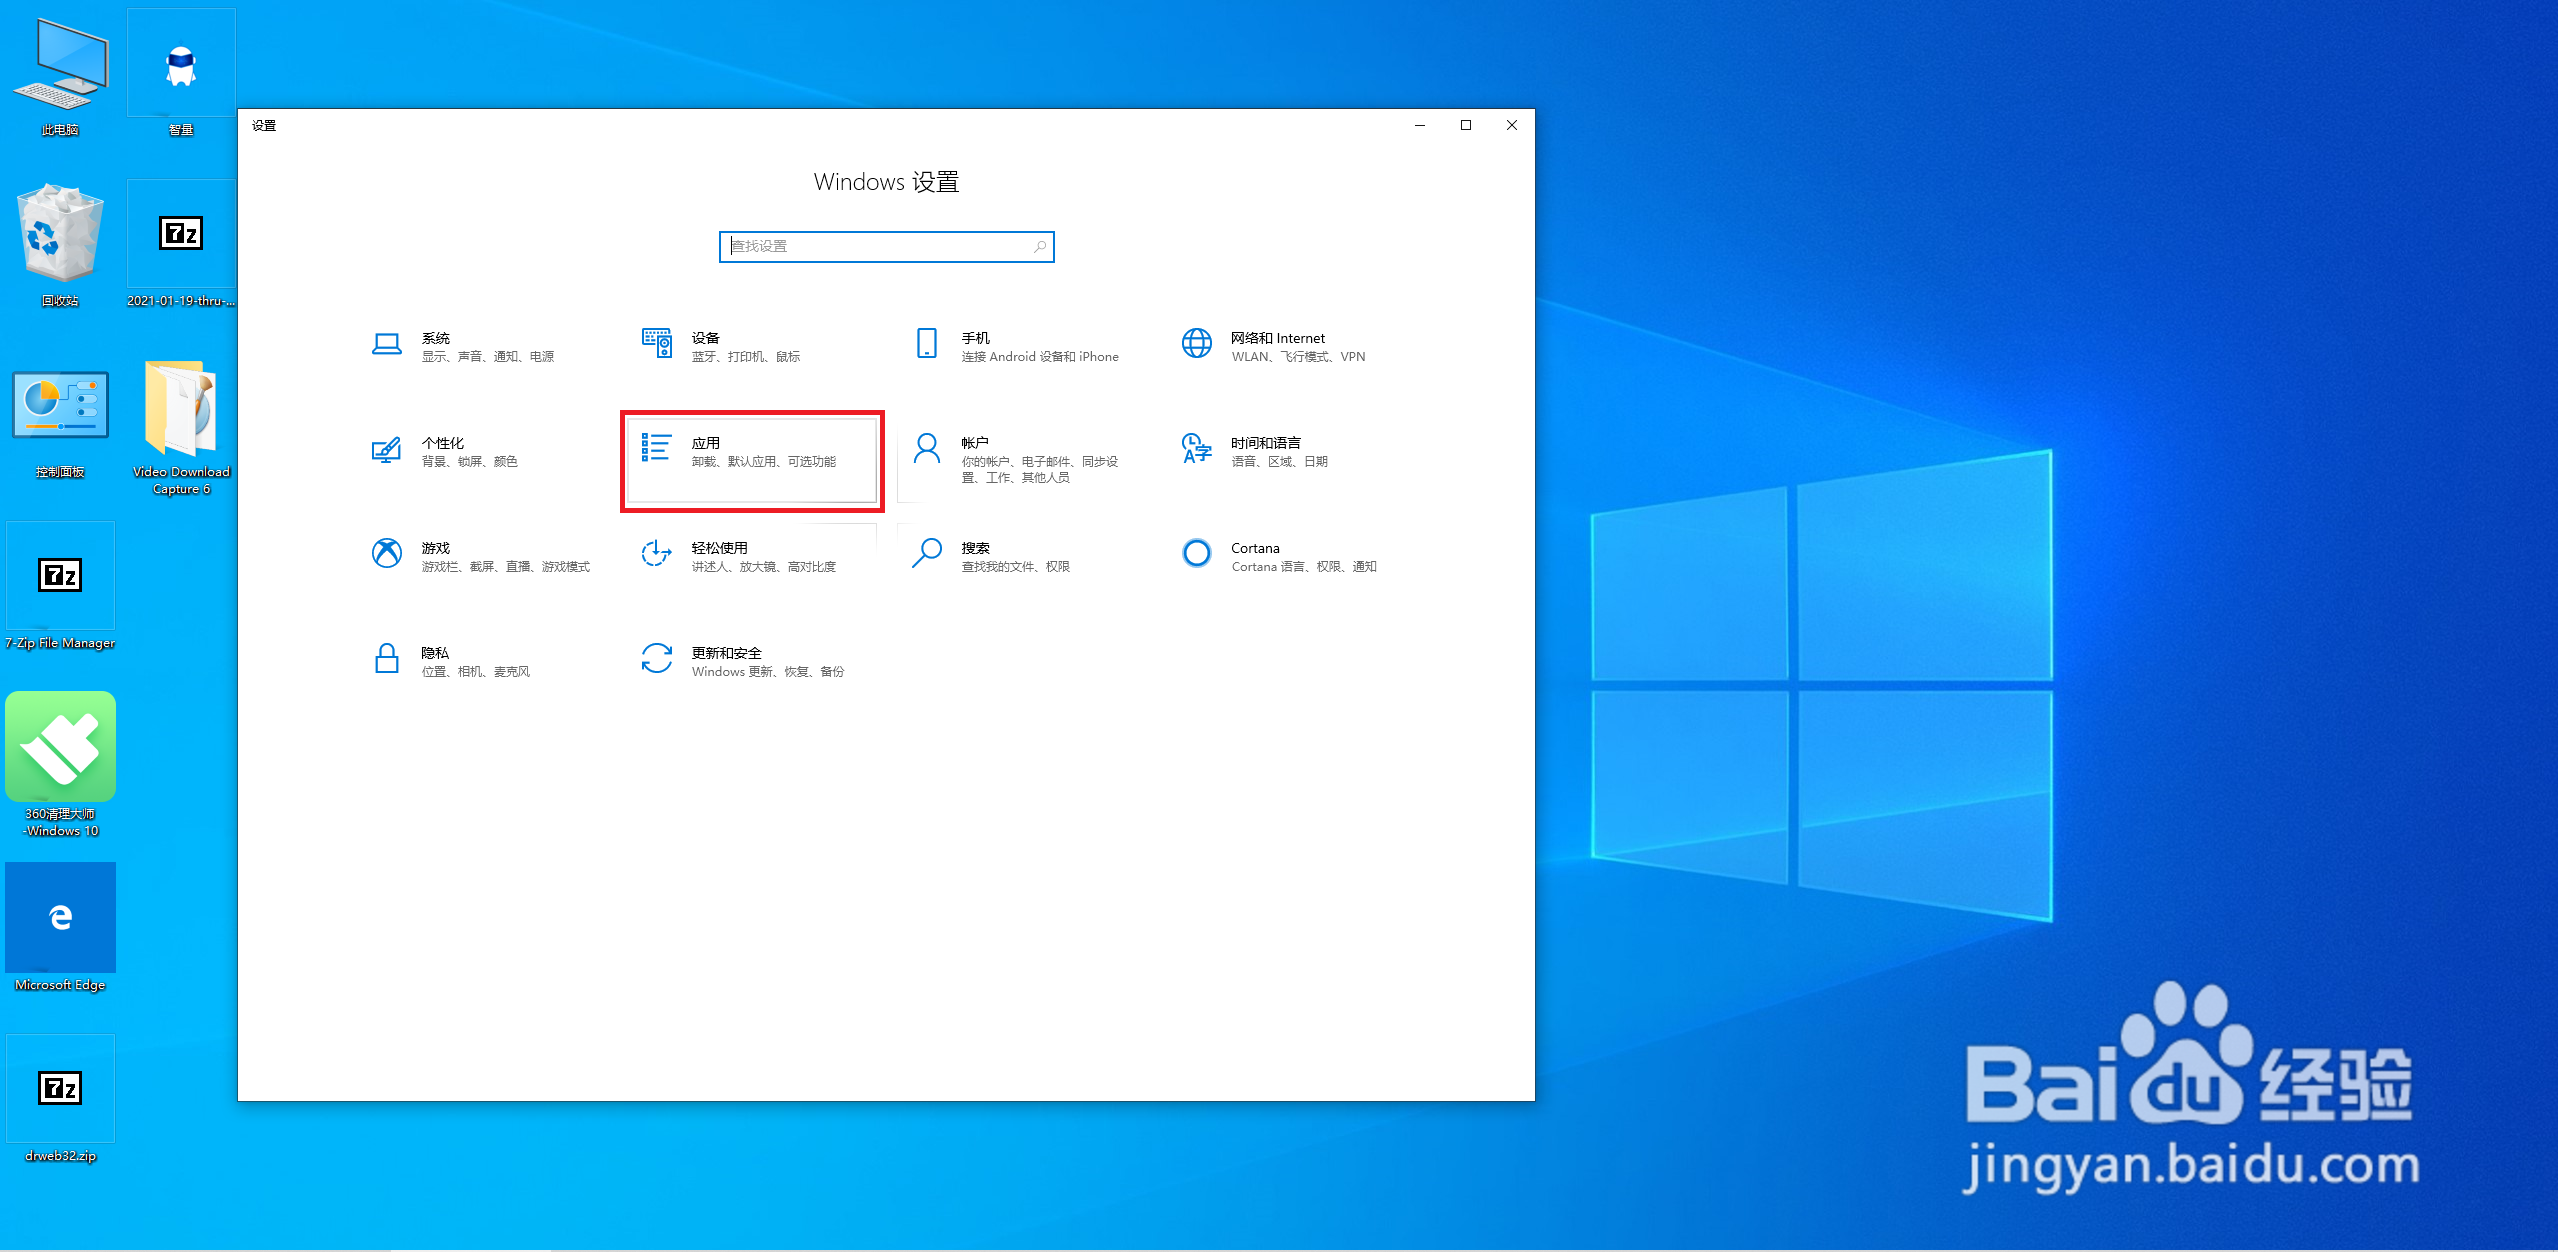Open the 游戏 (Gaming) Xbox icon
This screenshot has width=2558, height=1252.
click(387, 554)
